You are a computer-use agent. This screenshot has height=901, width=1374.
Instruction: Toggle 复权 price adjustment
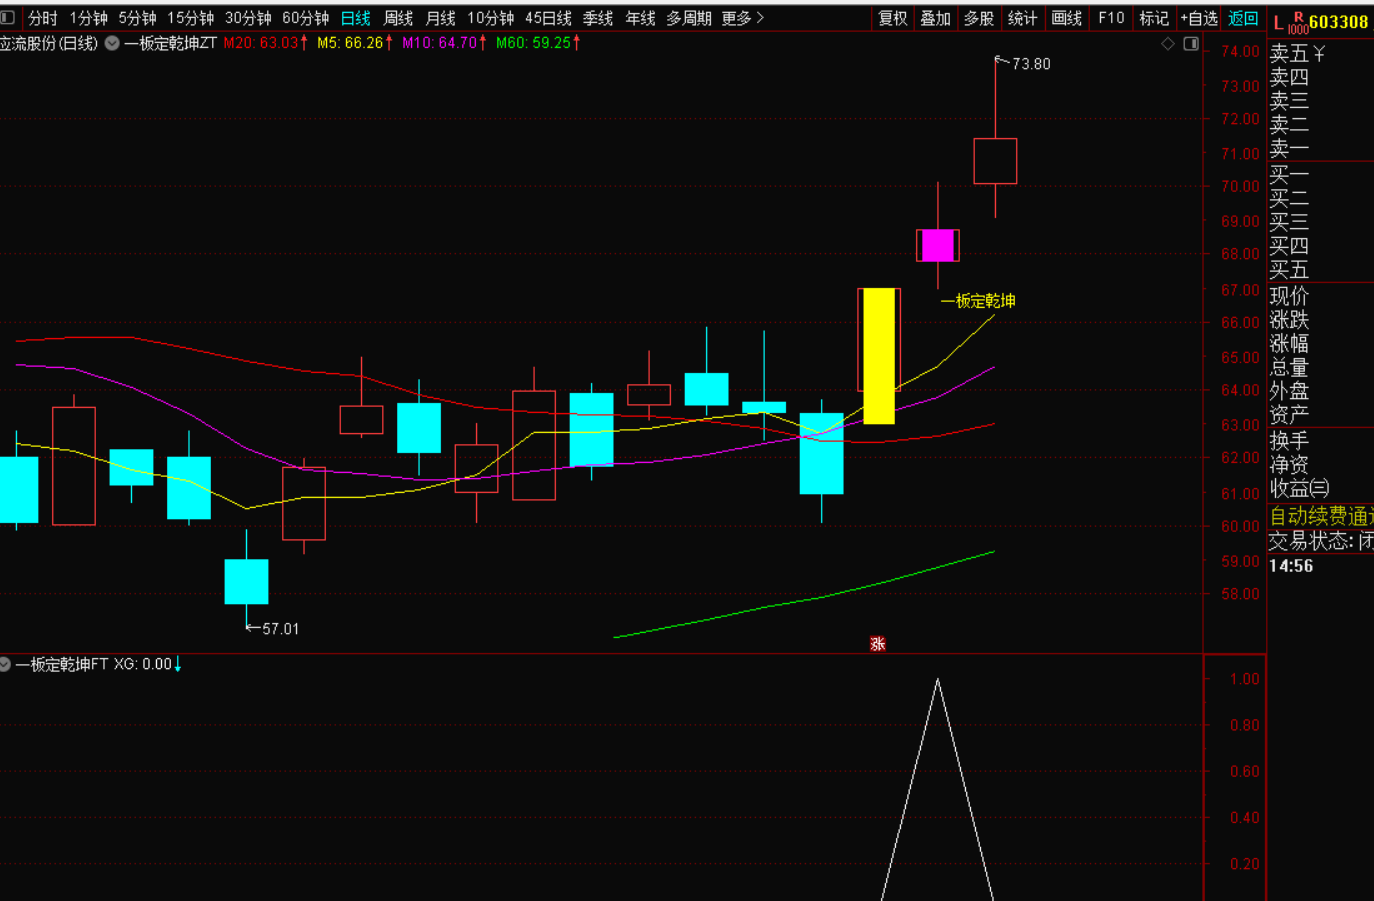pos(892,18)
